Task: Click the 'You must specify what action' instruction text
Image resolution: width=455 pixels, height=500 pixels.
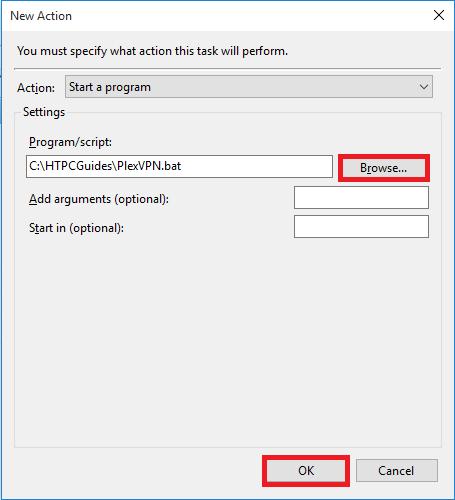Action: coord(152,51)
